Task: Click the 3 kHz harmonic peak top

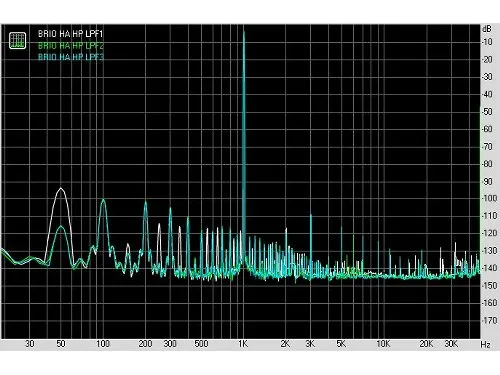Action: pos(311,215)
